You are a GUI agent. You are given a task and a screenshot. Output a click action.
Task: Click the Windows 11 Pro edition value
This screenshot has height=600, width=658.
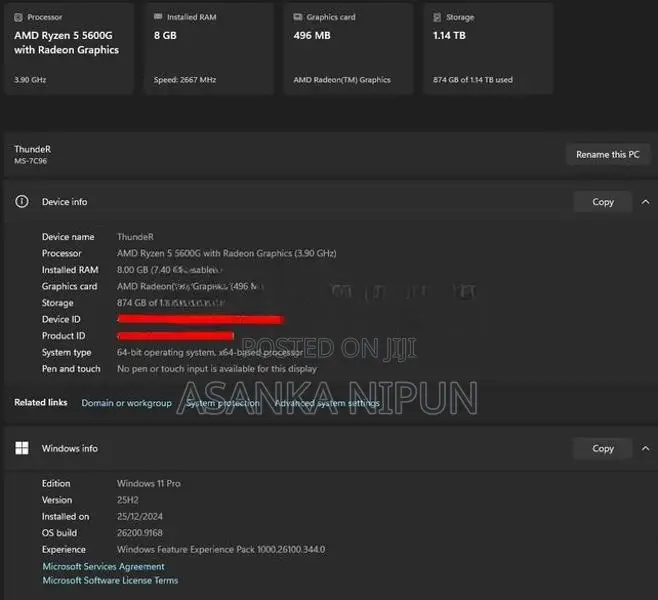[x=149, y=483]
